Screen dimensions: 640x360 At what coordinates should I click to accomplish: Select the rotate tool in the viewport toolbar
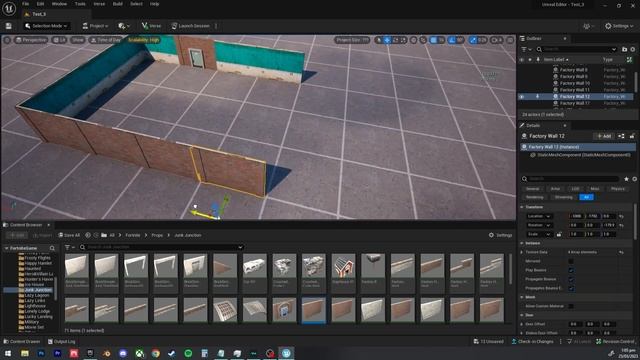click(395, 40)
